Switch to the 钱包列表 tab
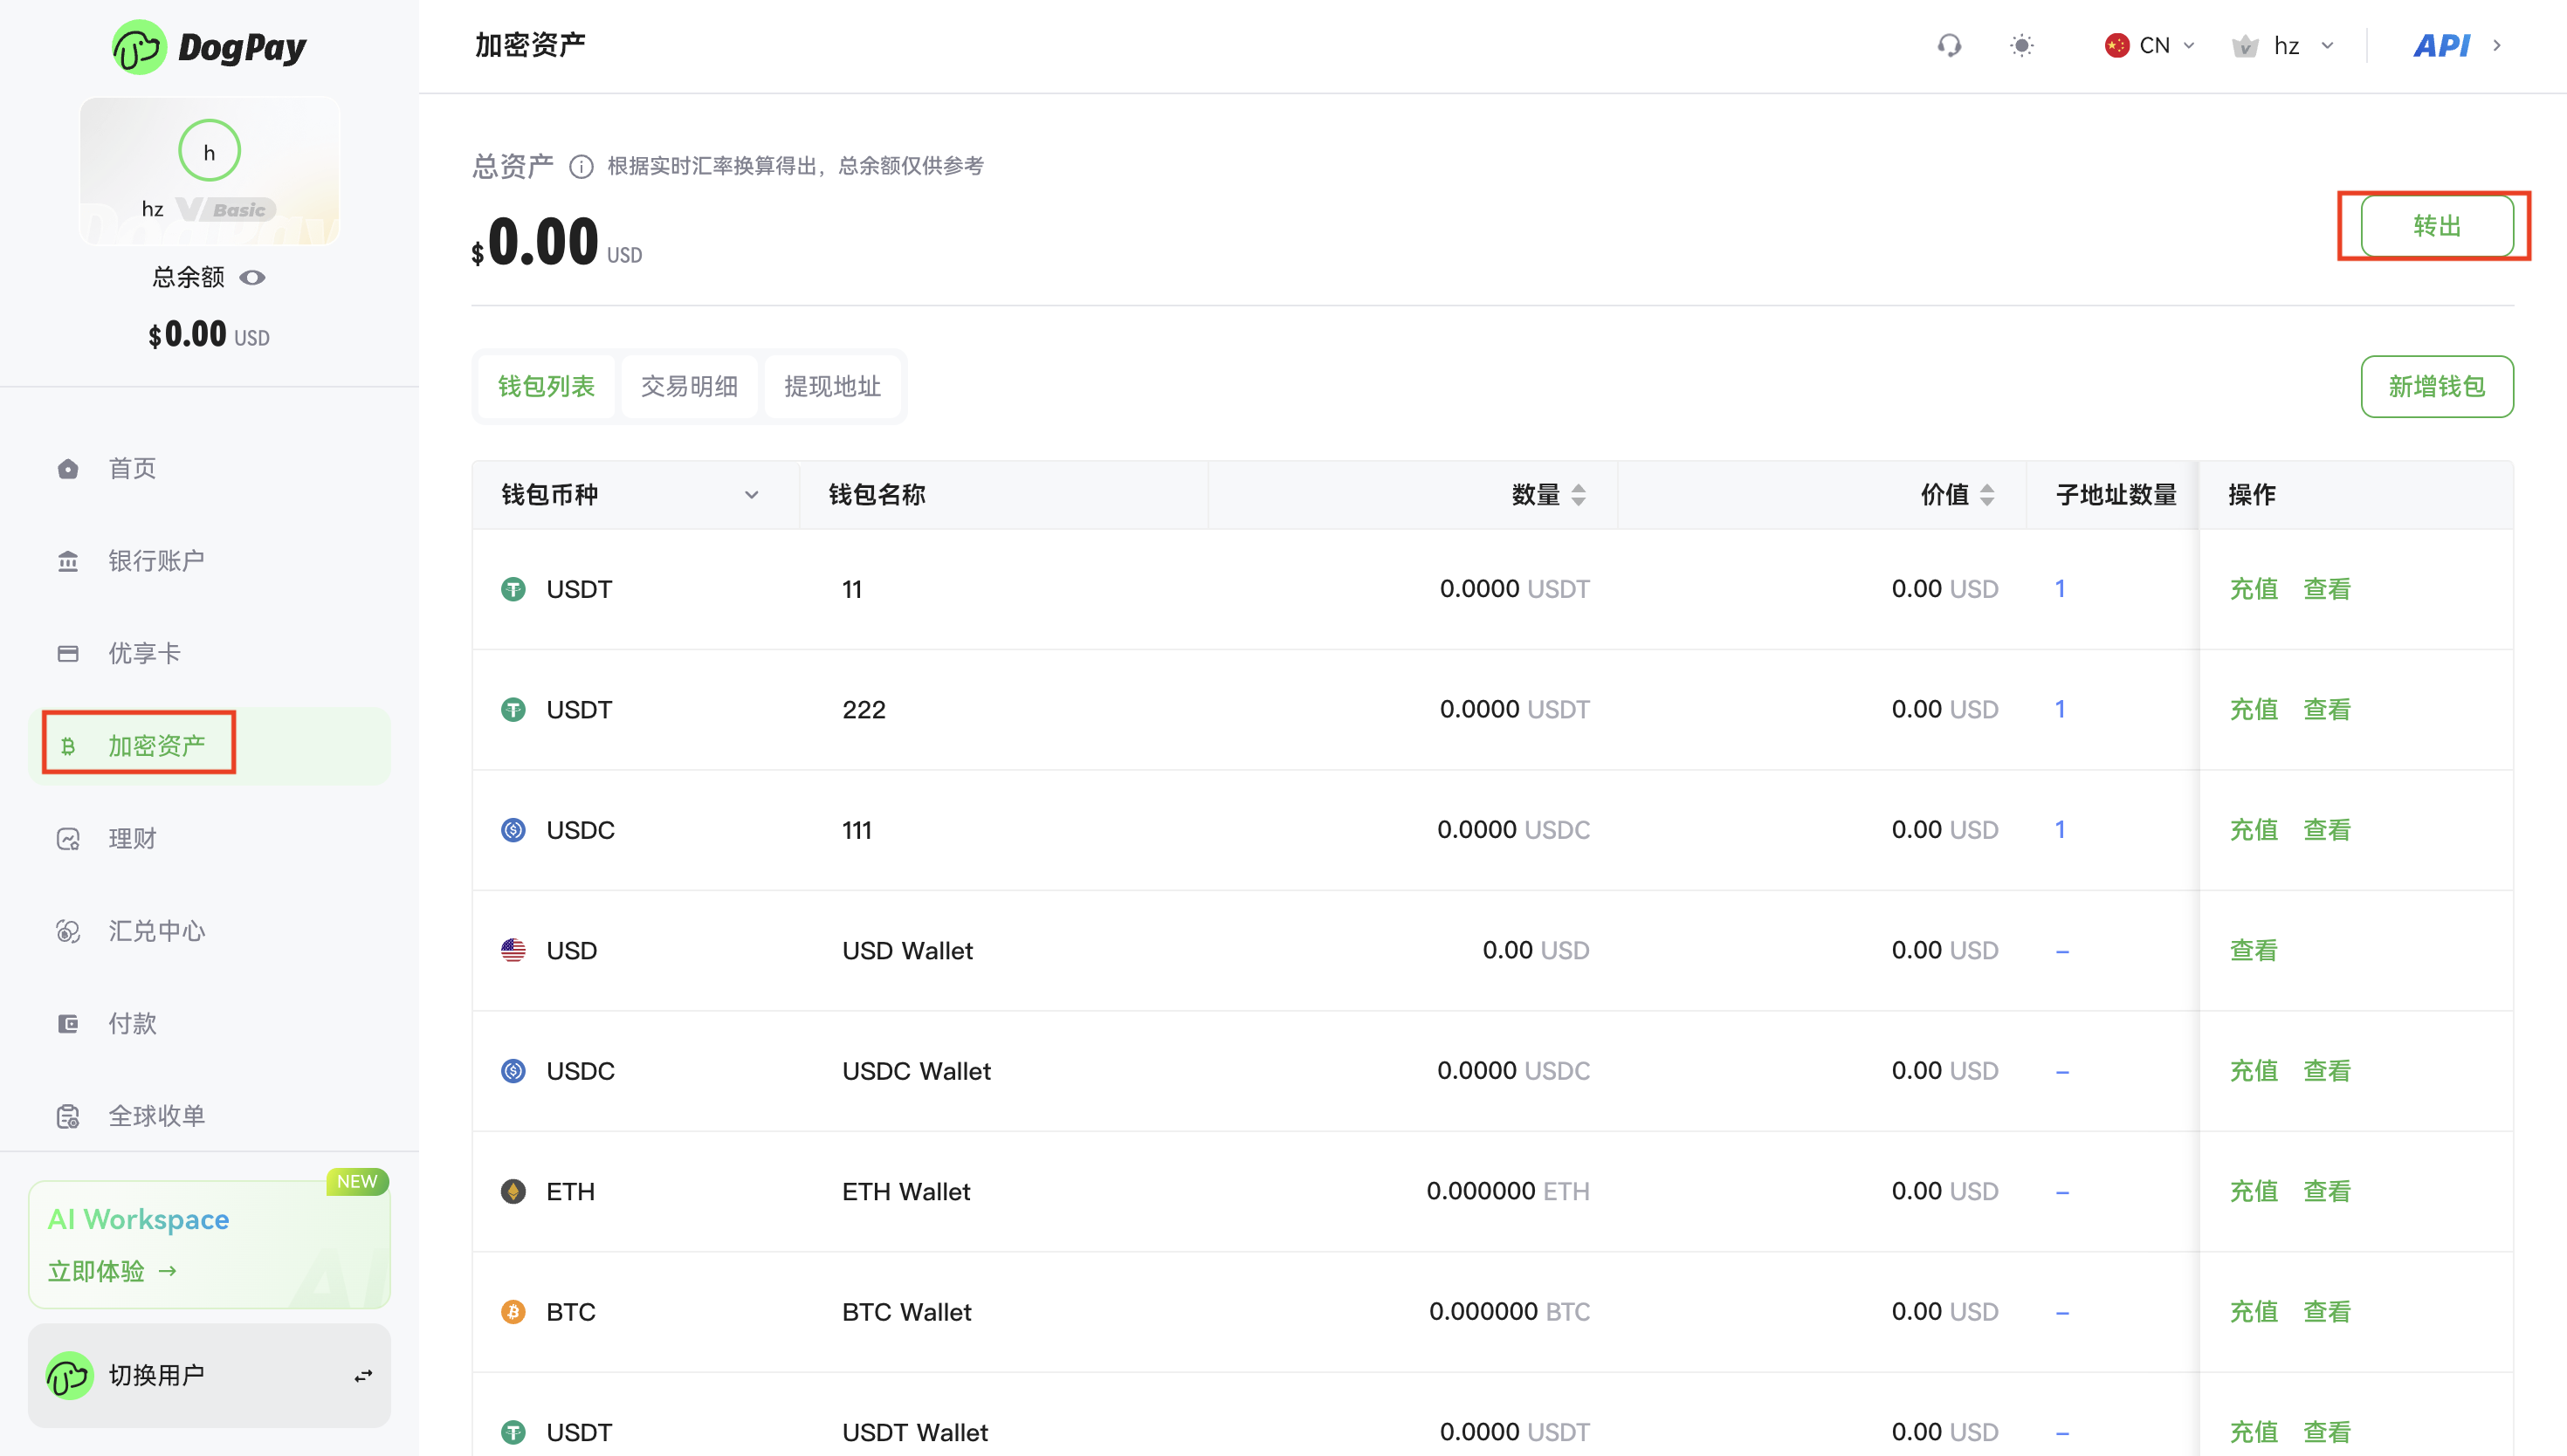 pos(546,387)
